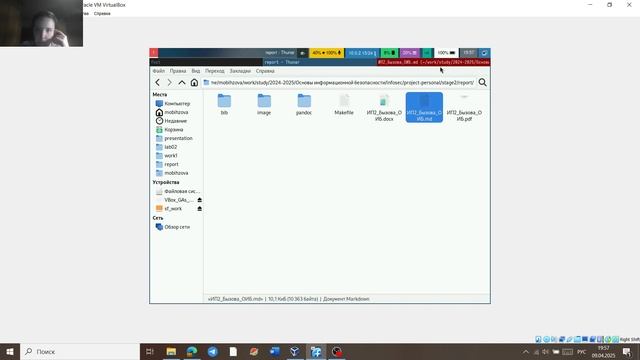Show hidden tray icons chevron
Screen dimensions: 640x360
[526, 352]
